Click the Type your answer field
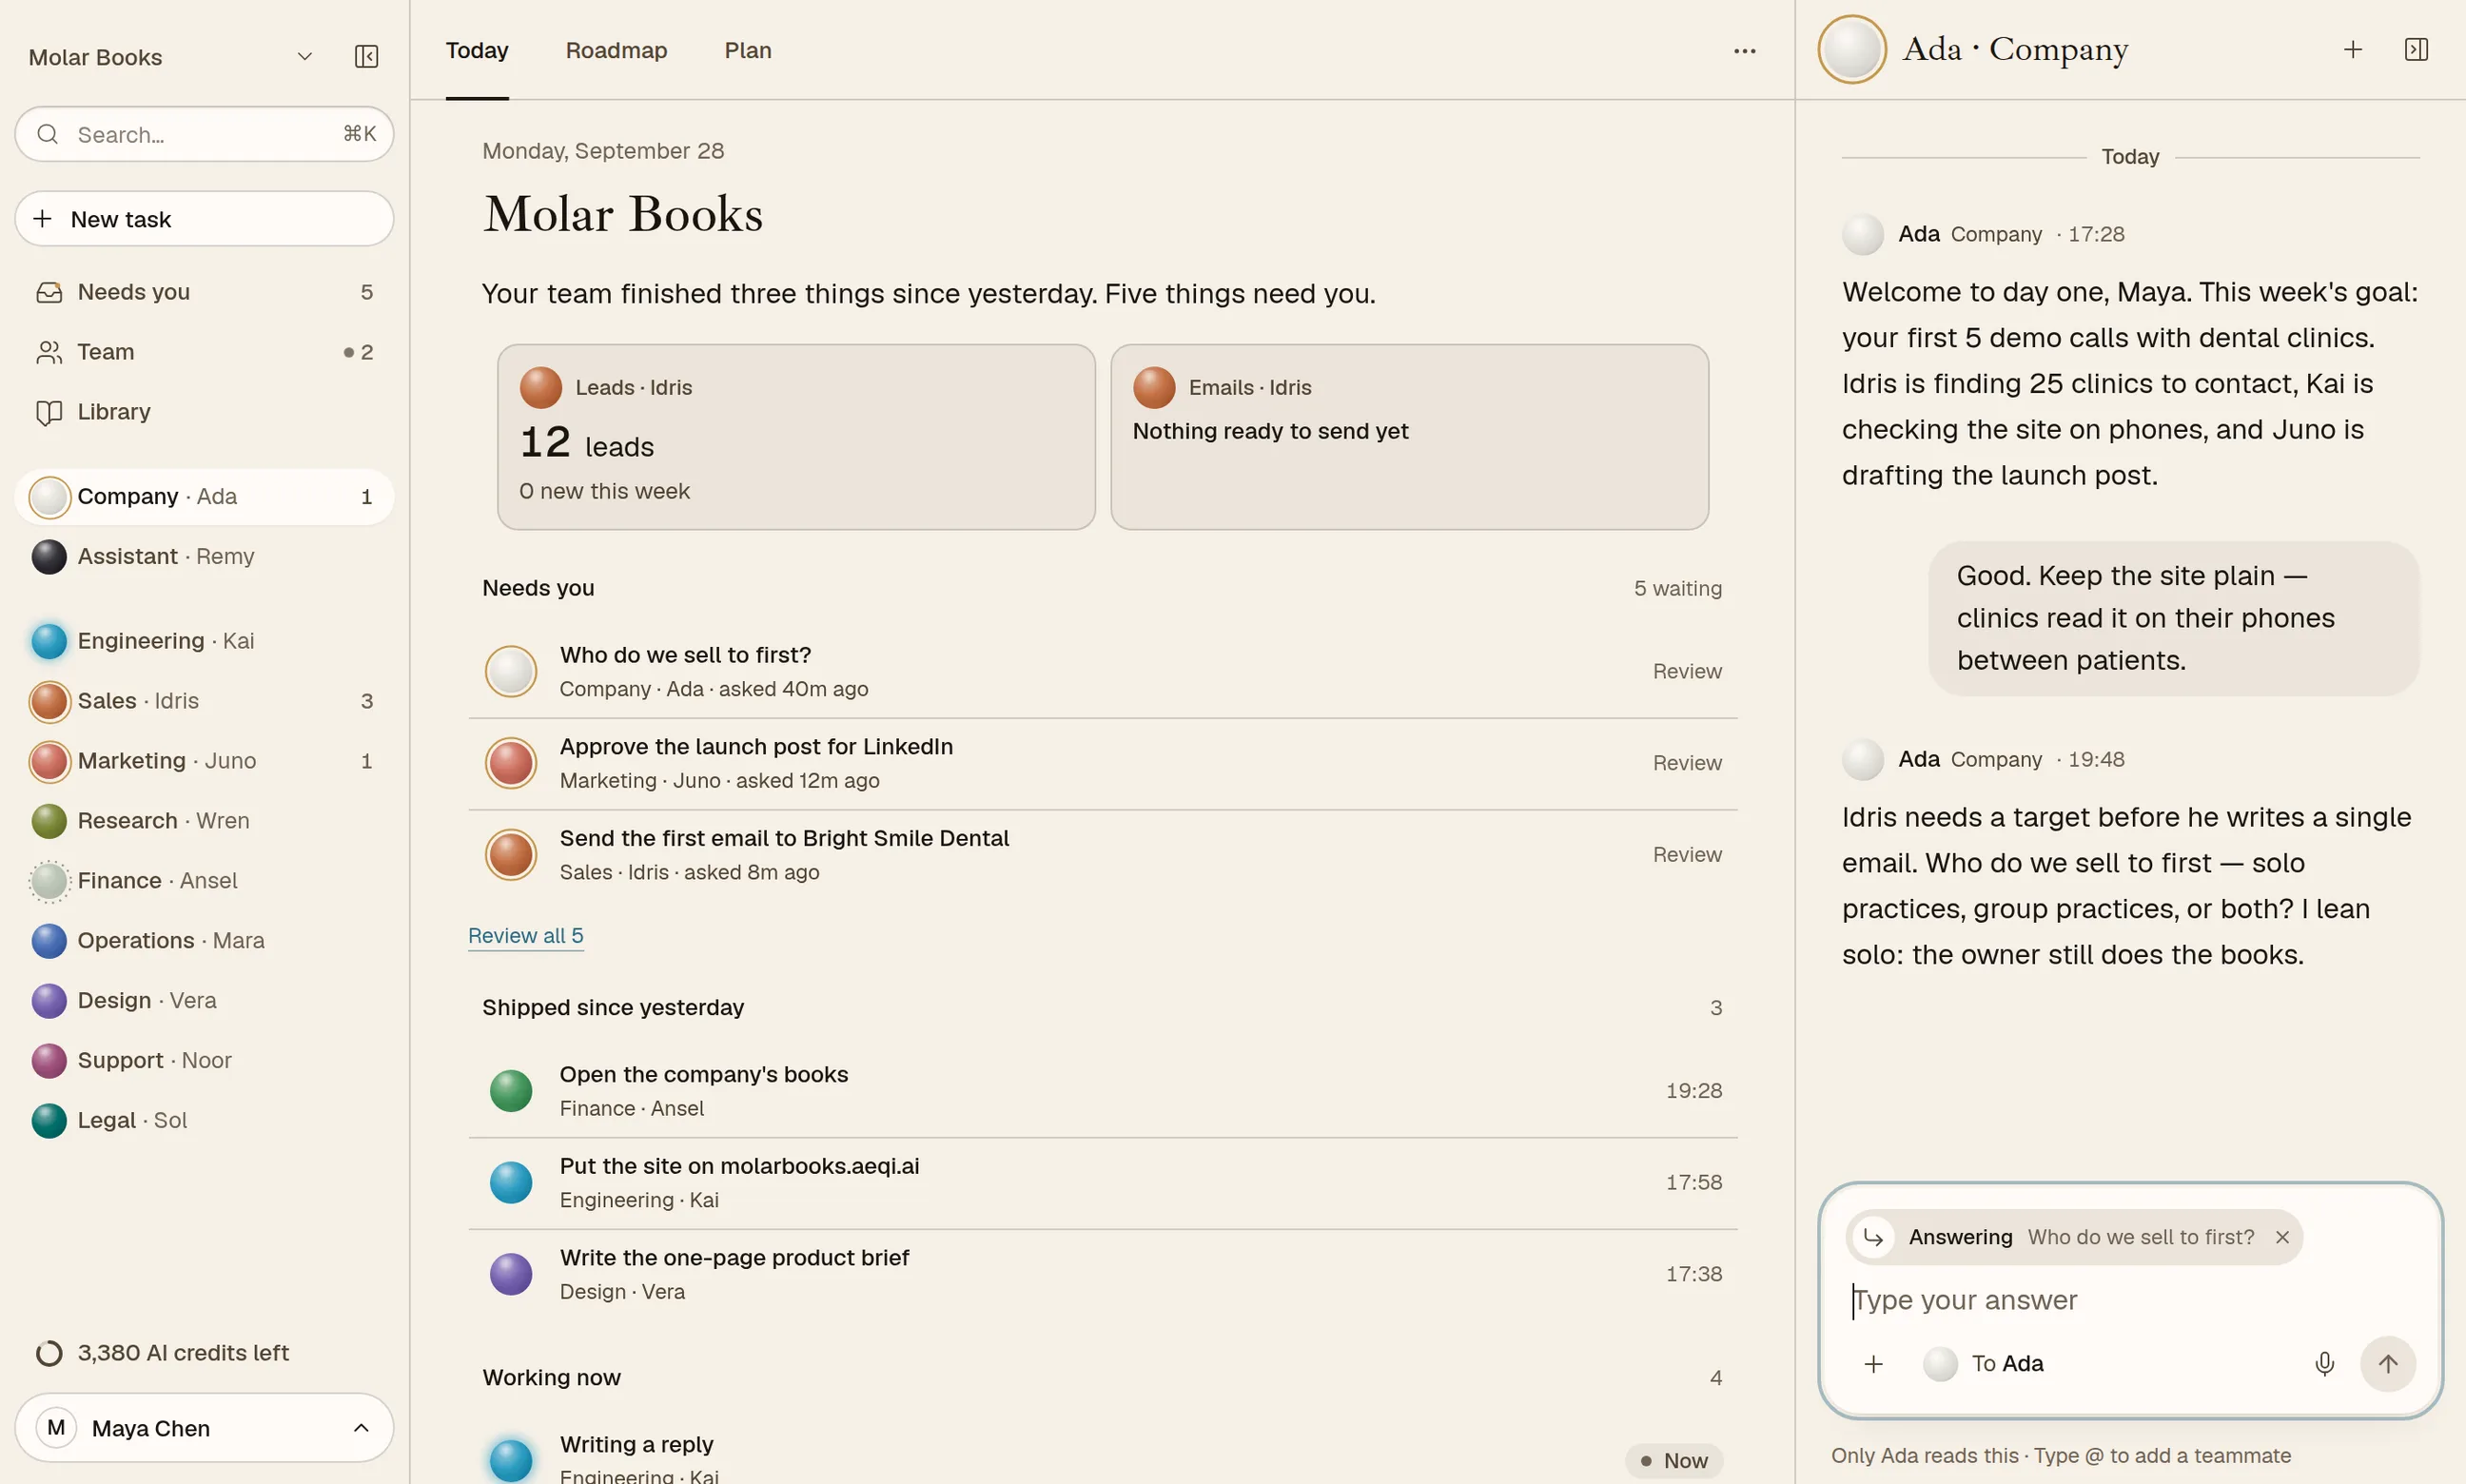Image resolution: width=2466 pixels, height=1484 pixels. click(2130, 1300)
